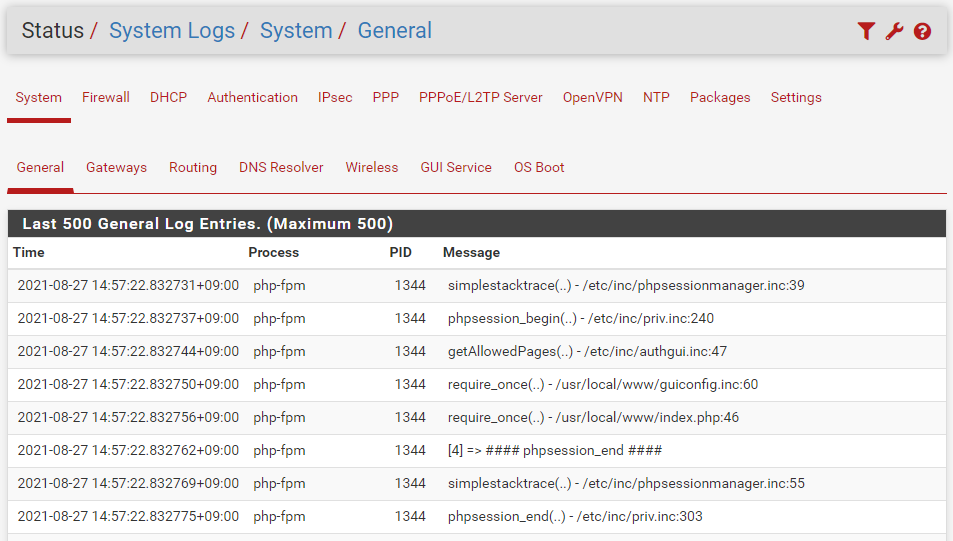This screenshot has height=541, width=953.
Task: Open General breadcrumb link
Action: (x=394, y=30)
